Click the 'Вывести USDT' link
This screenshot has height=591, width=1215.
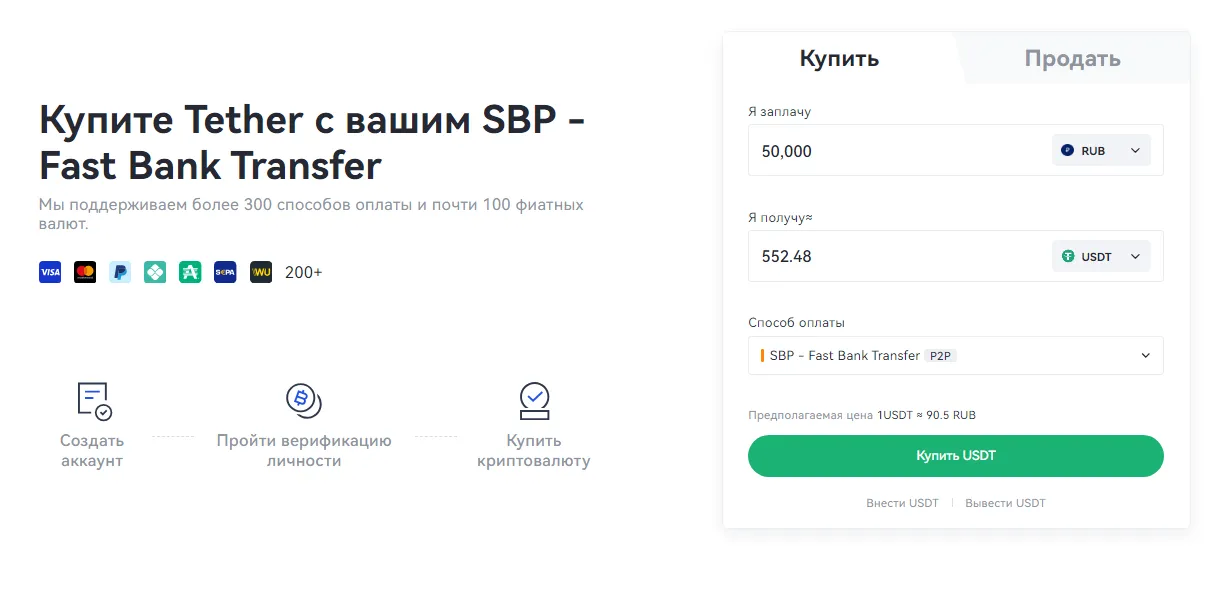point(1006,503)
